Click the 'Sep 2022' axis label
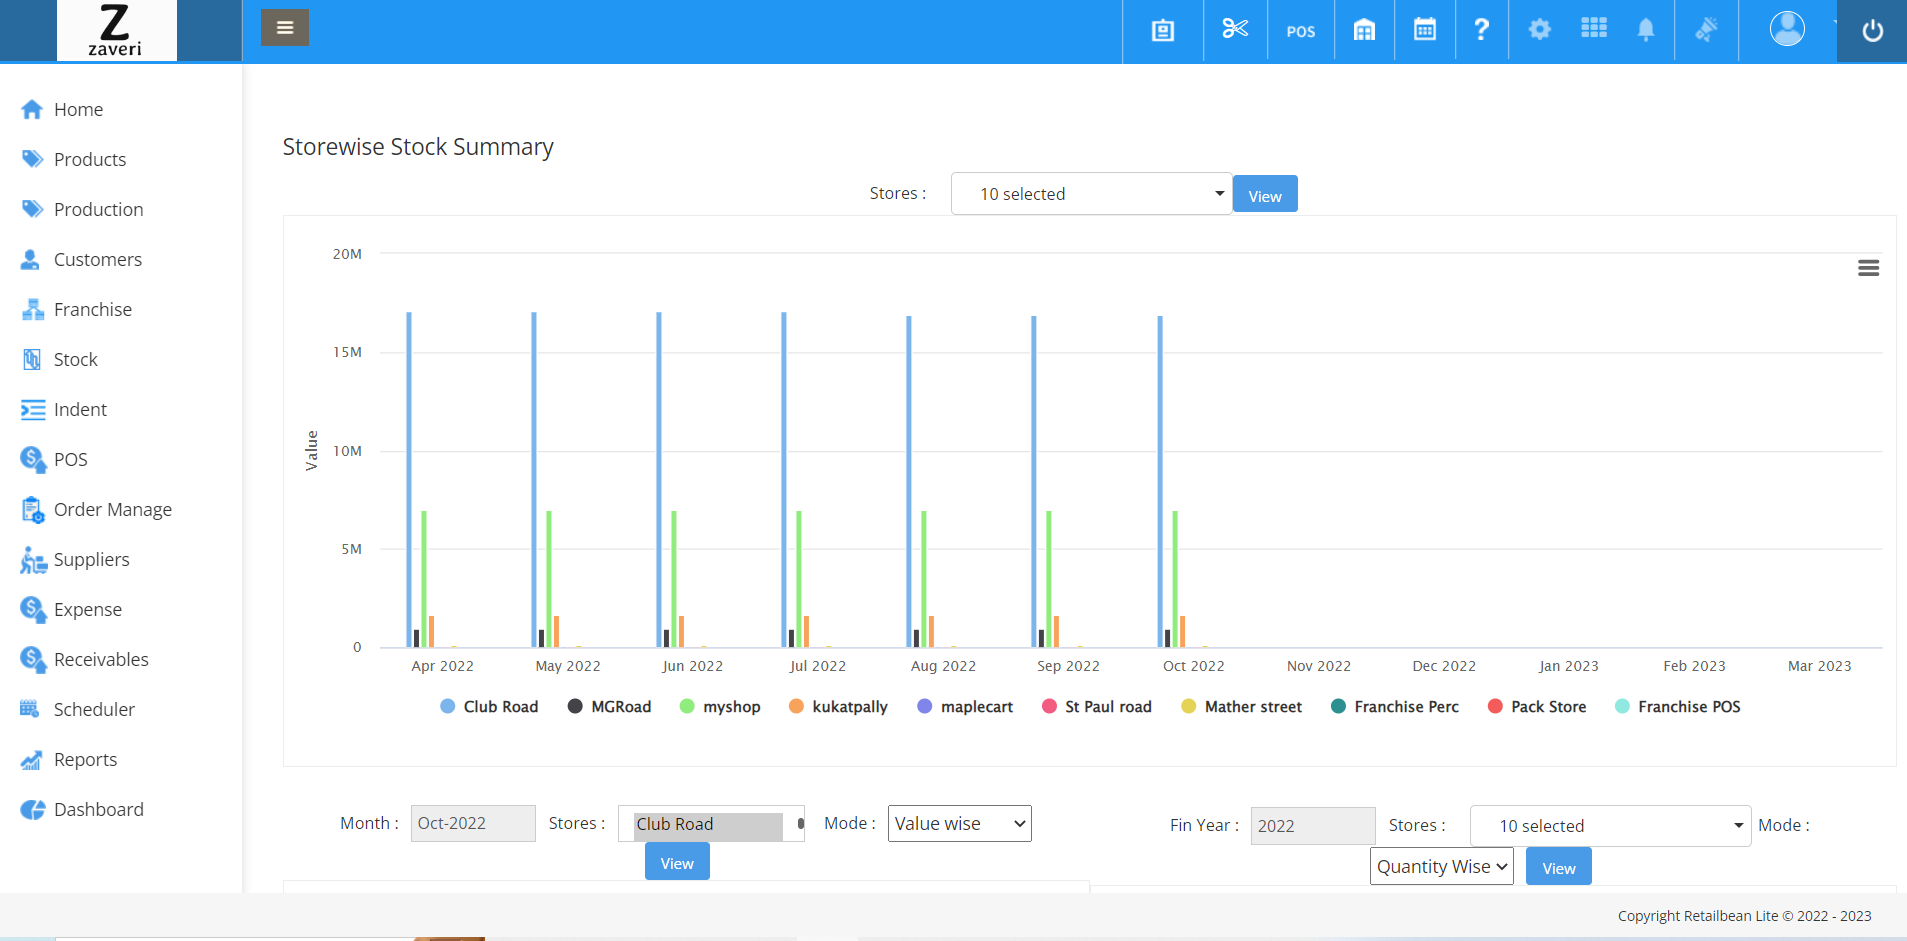The height and width of the screenshot is (941, 1907). pyautogui.click(x=1068, y=666)
